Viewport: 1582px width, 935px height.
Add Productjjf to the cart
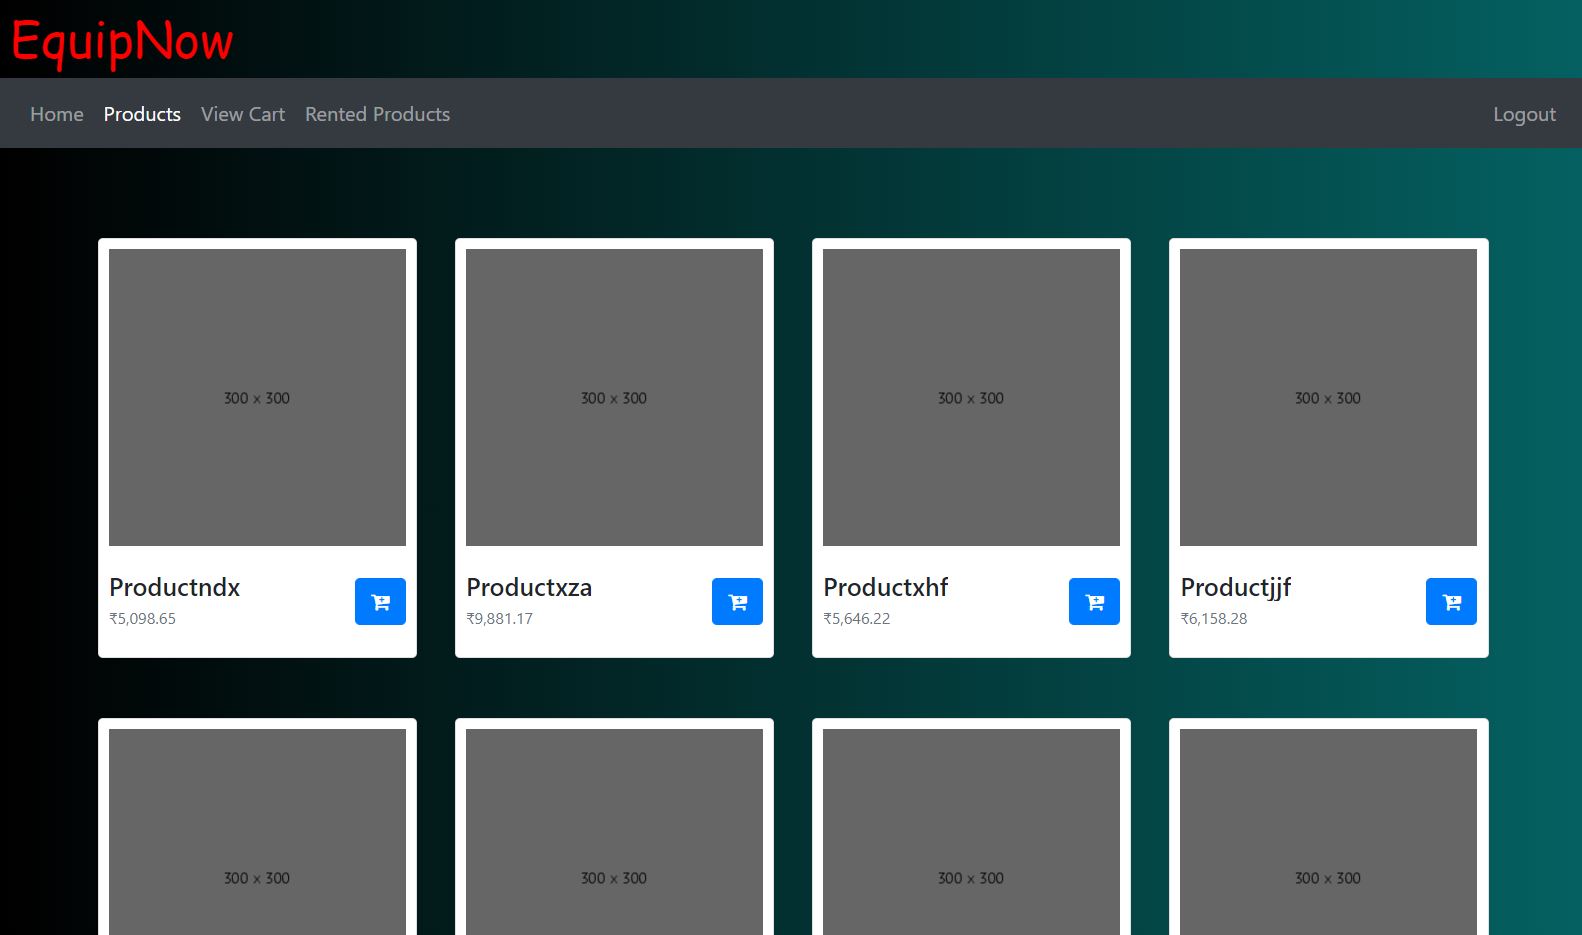point(1451,602)
